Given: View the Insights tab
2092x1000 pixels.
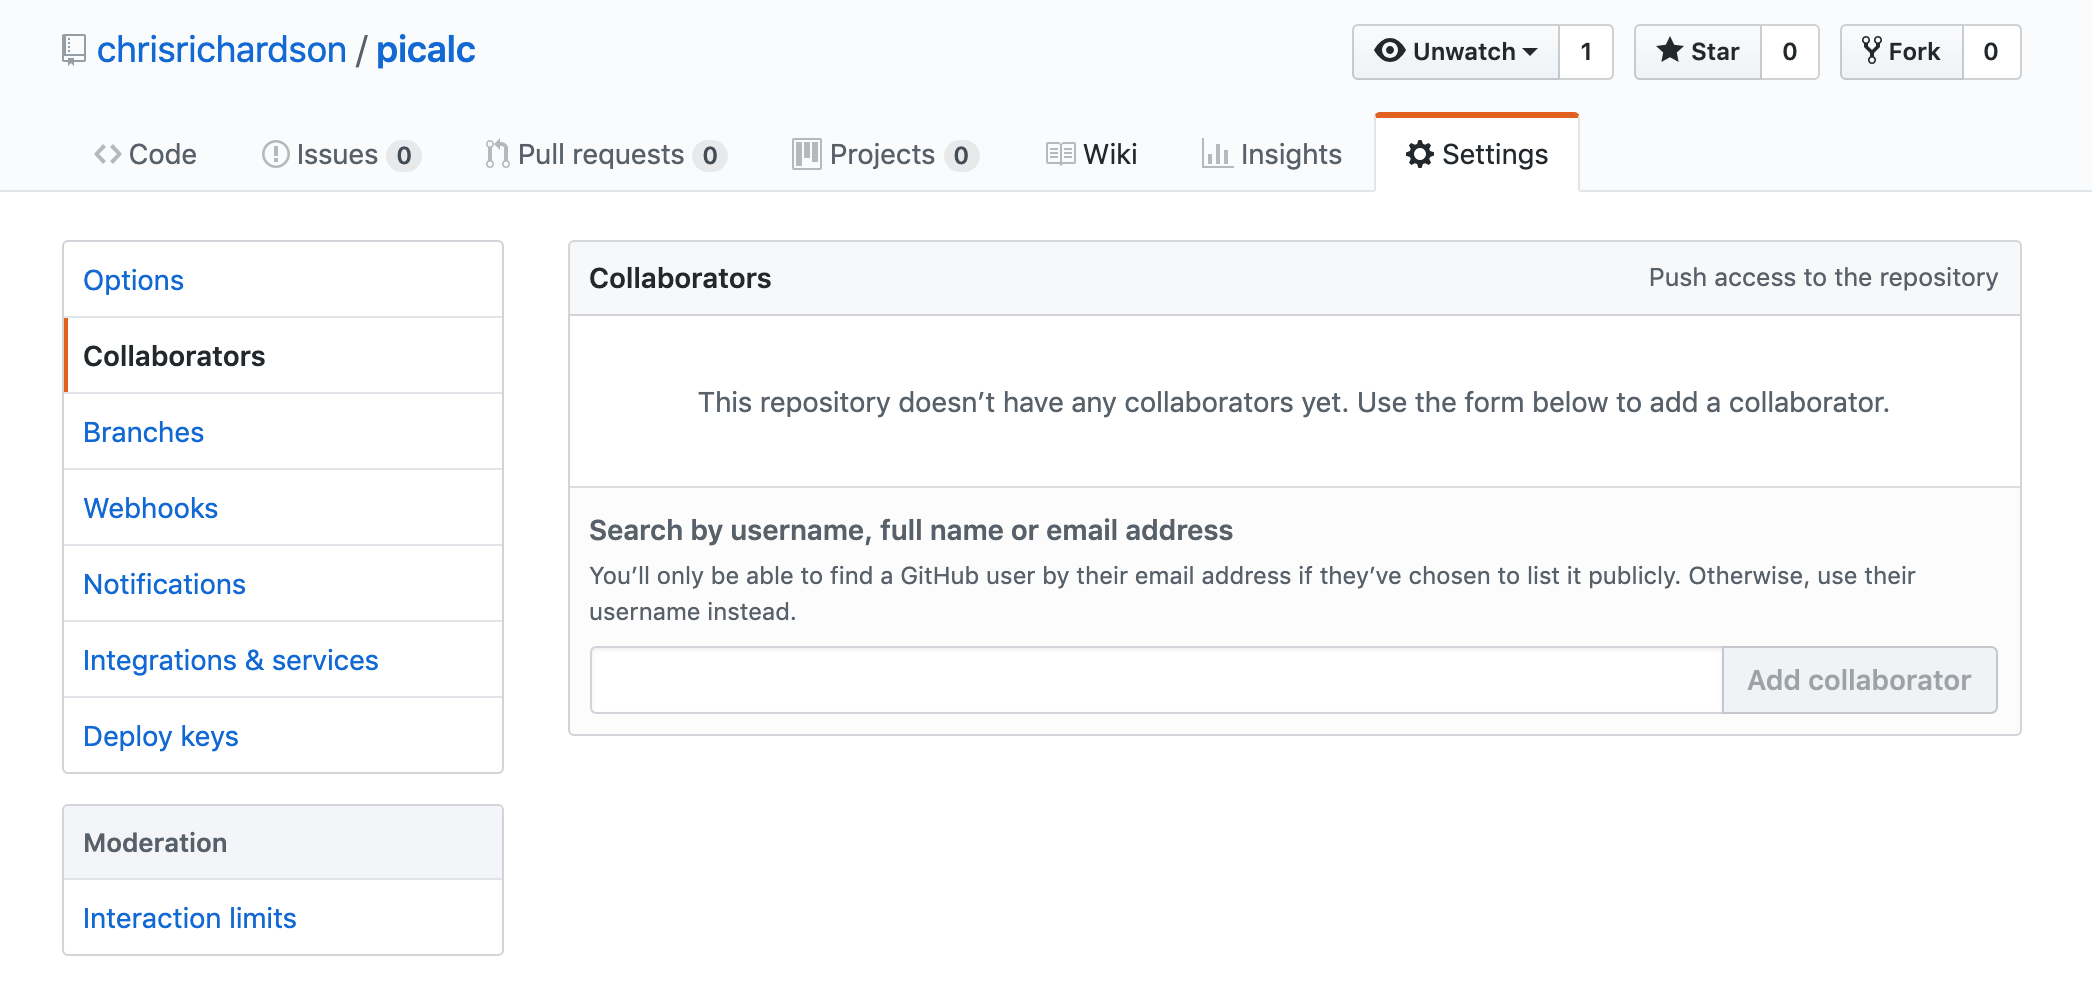Looking at the screenshot, I should (1272, 154).
